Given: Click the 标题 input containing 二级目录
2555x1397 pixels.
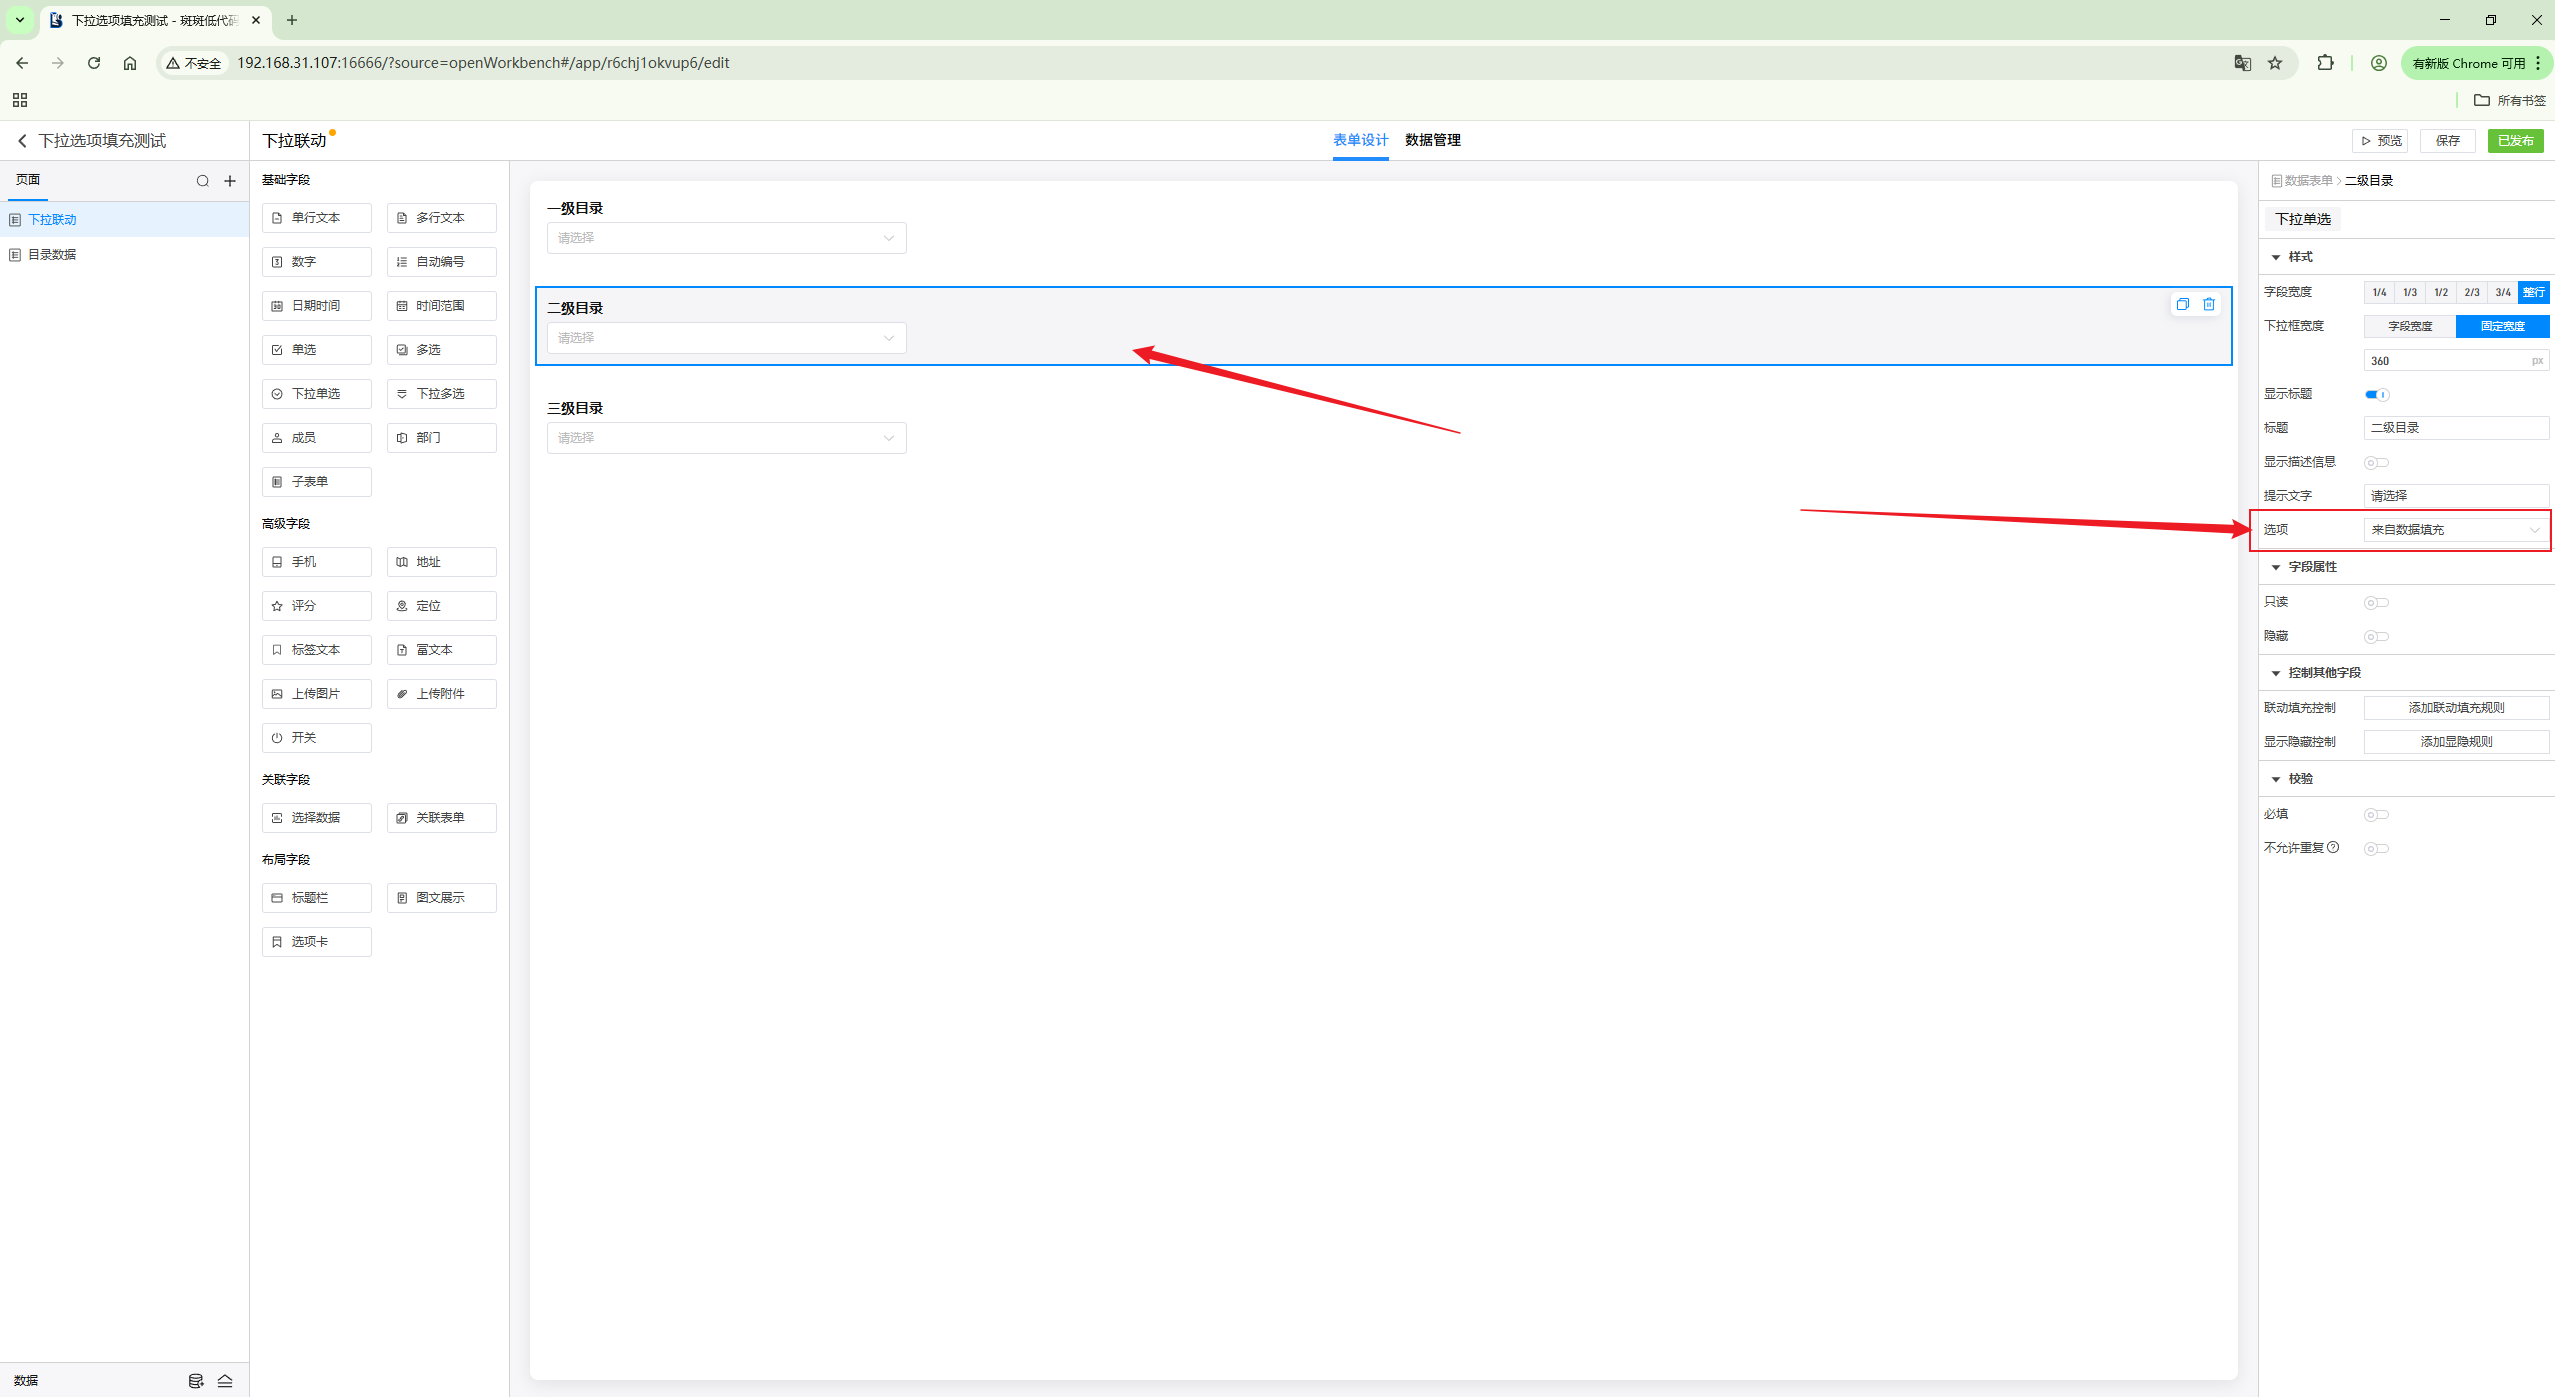Looking at the screenshot, I should [x=2455, y=428].
